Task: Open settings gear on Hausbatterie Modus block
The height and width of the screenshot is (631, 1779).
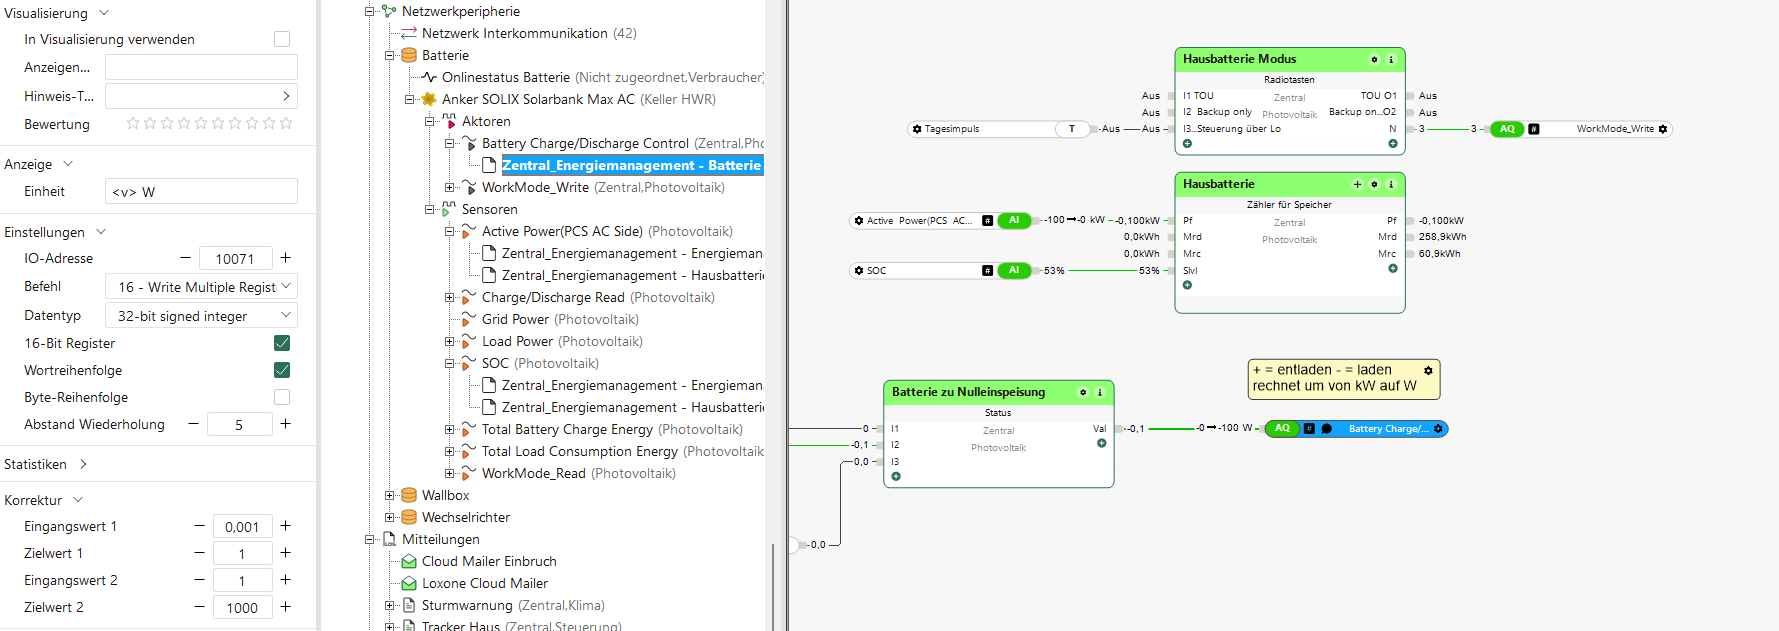Action: [x=1374, y=60]
